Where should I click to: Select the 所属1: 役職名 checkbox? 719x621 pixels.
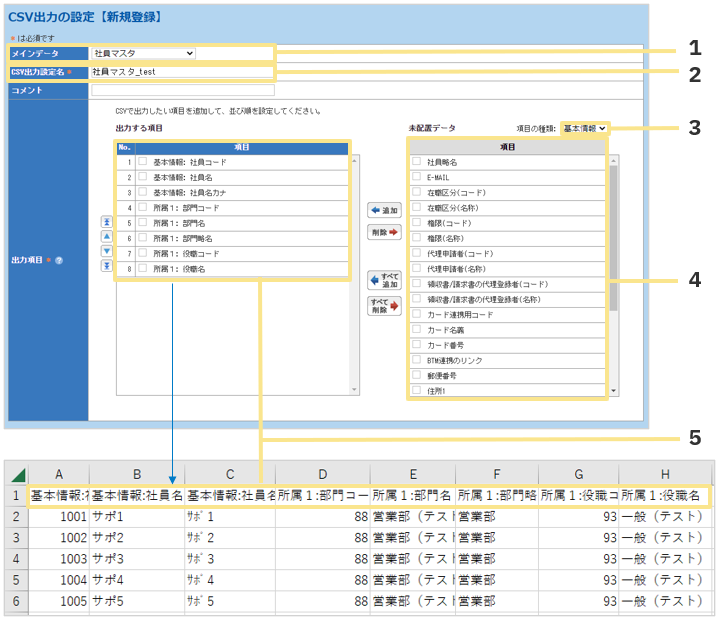click(x=143, y=269)
